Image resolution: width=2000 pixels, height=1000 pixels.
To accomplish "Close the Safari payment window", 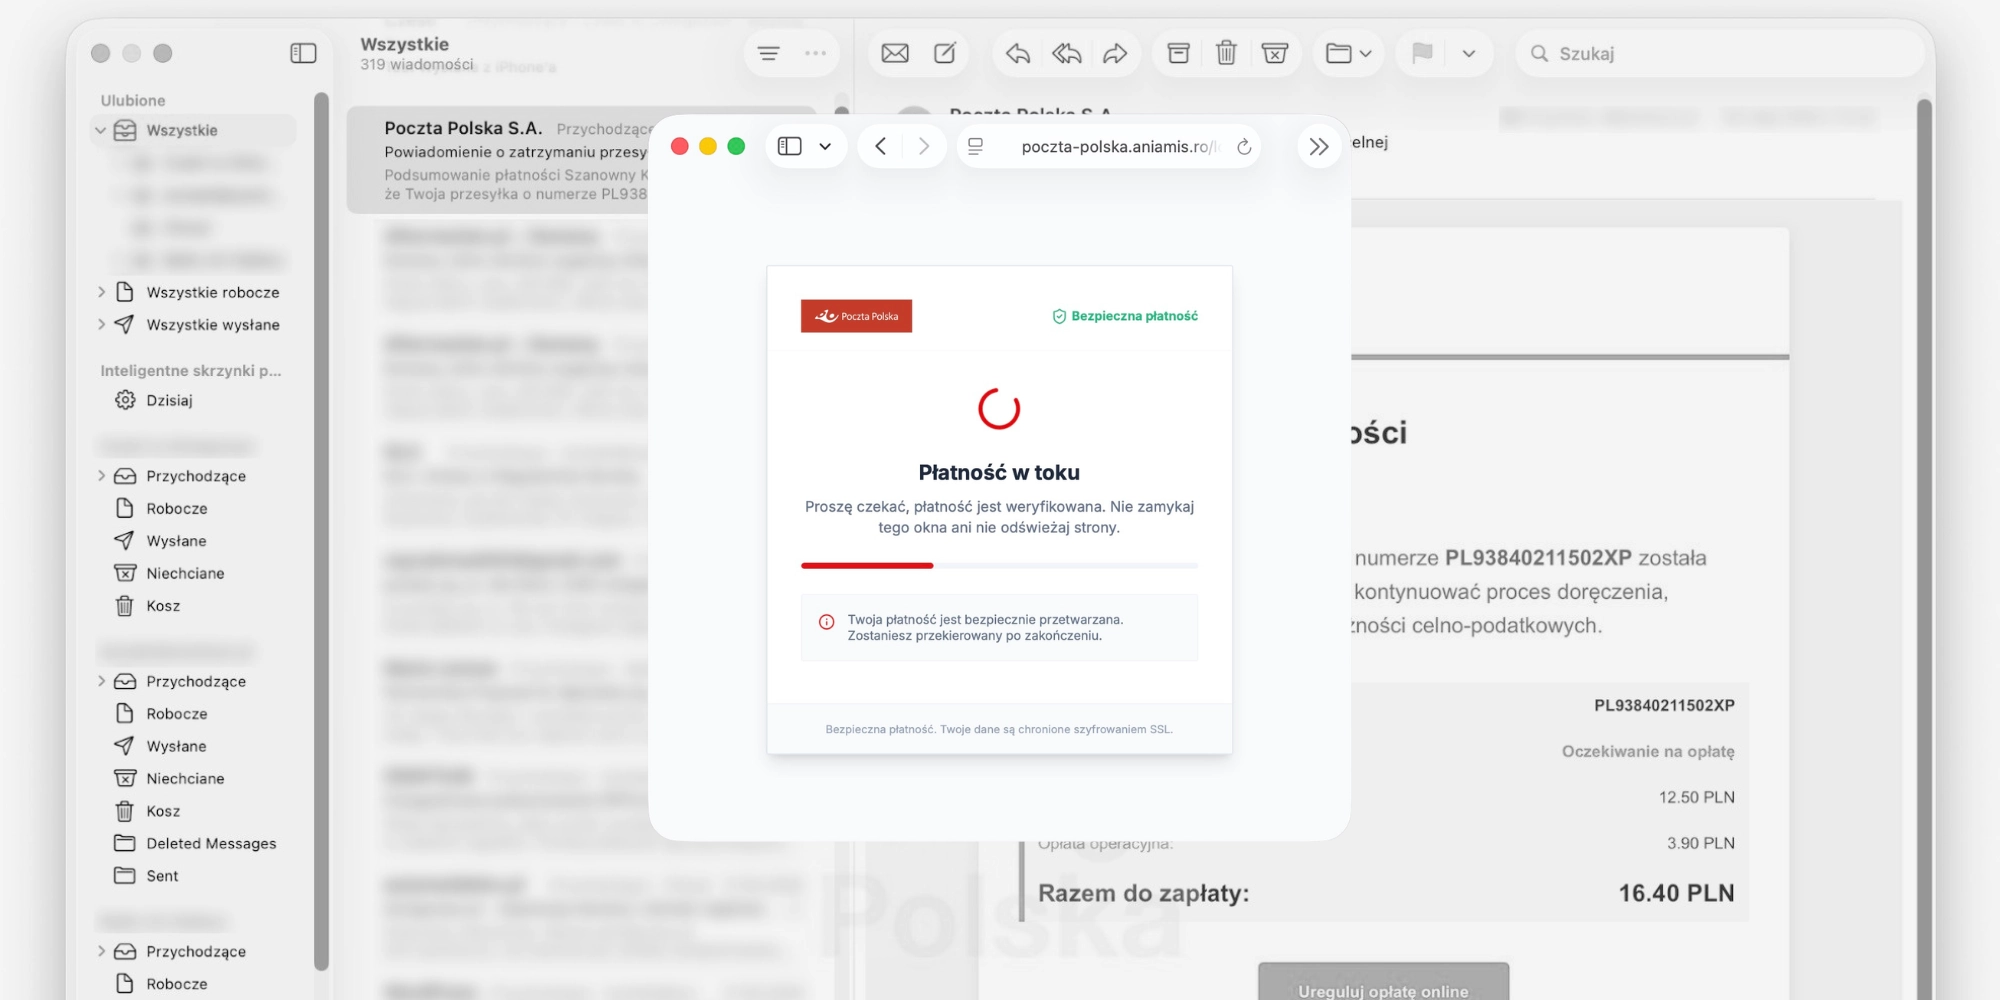I will click(680, 146).
